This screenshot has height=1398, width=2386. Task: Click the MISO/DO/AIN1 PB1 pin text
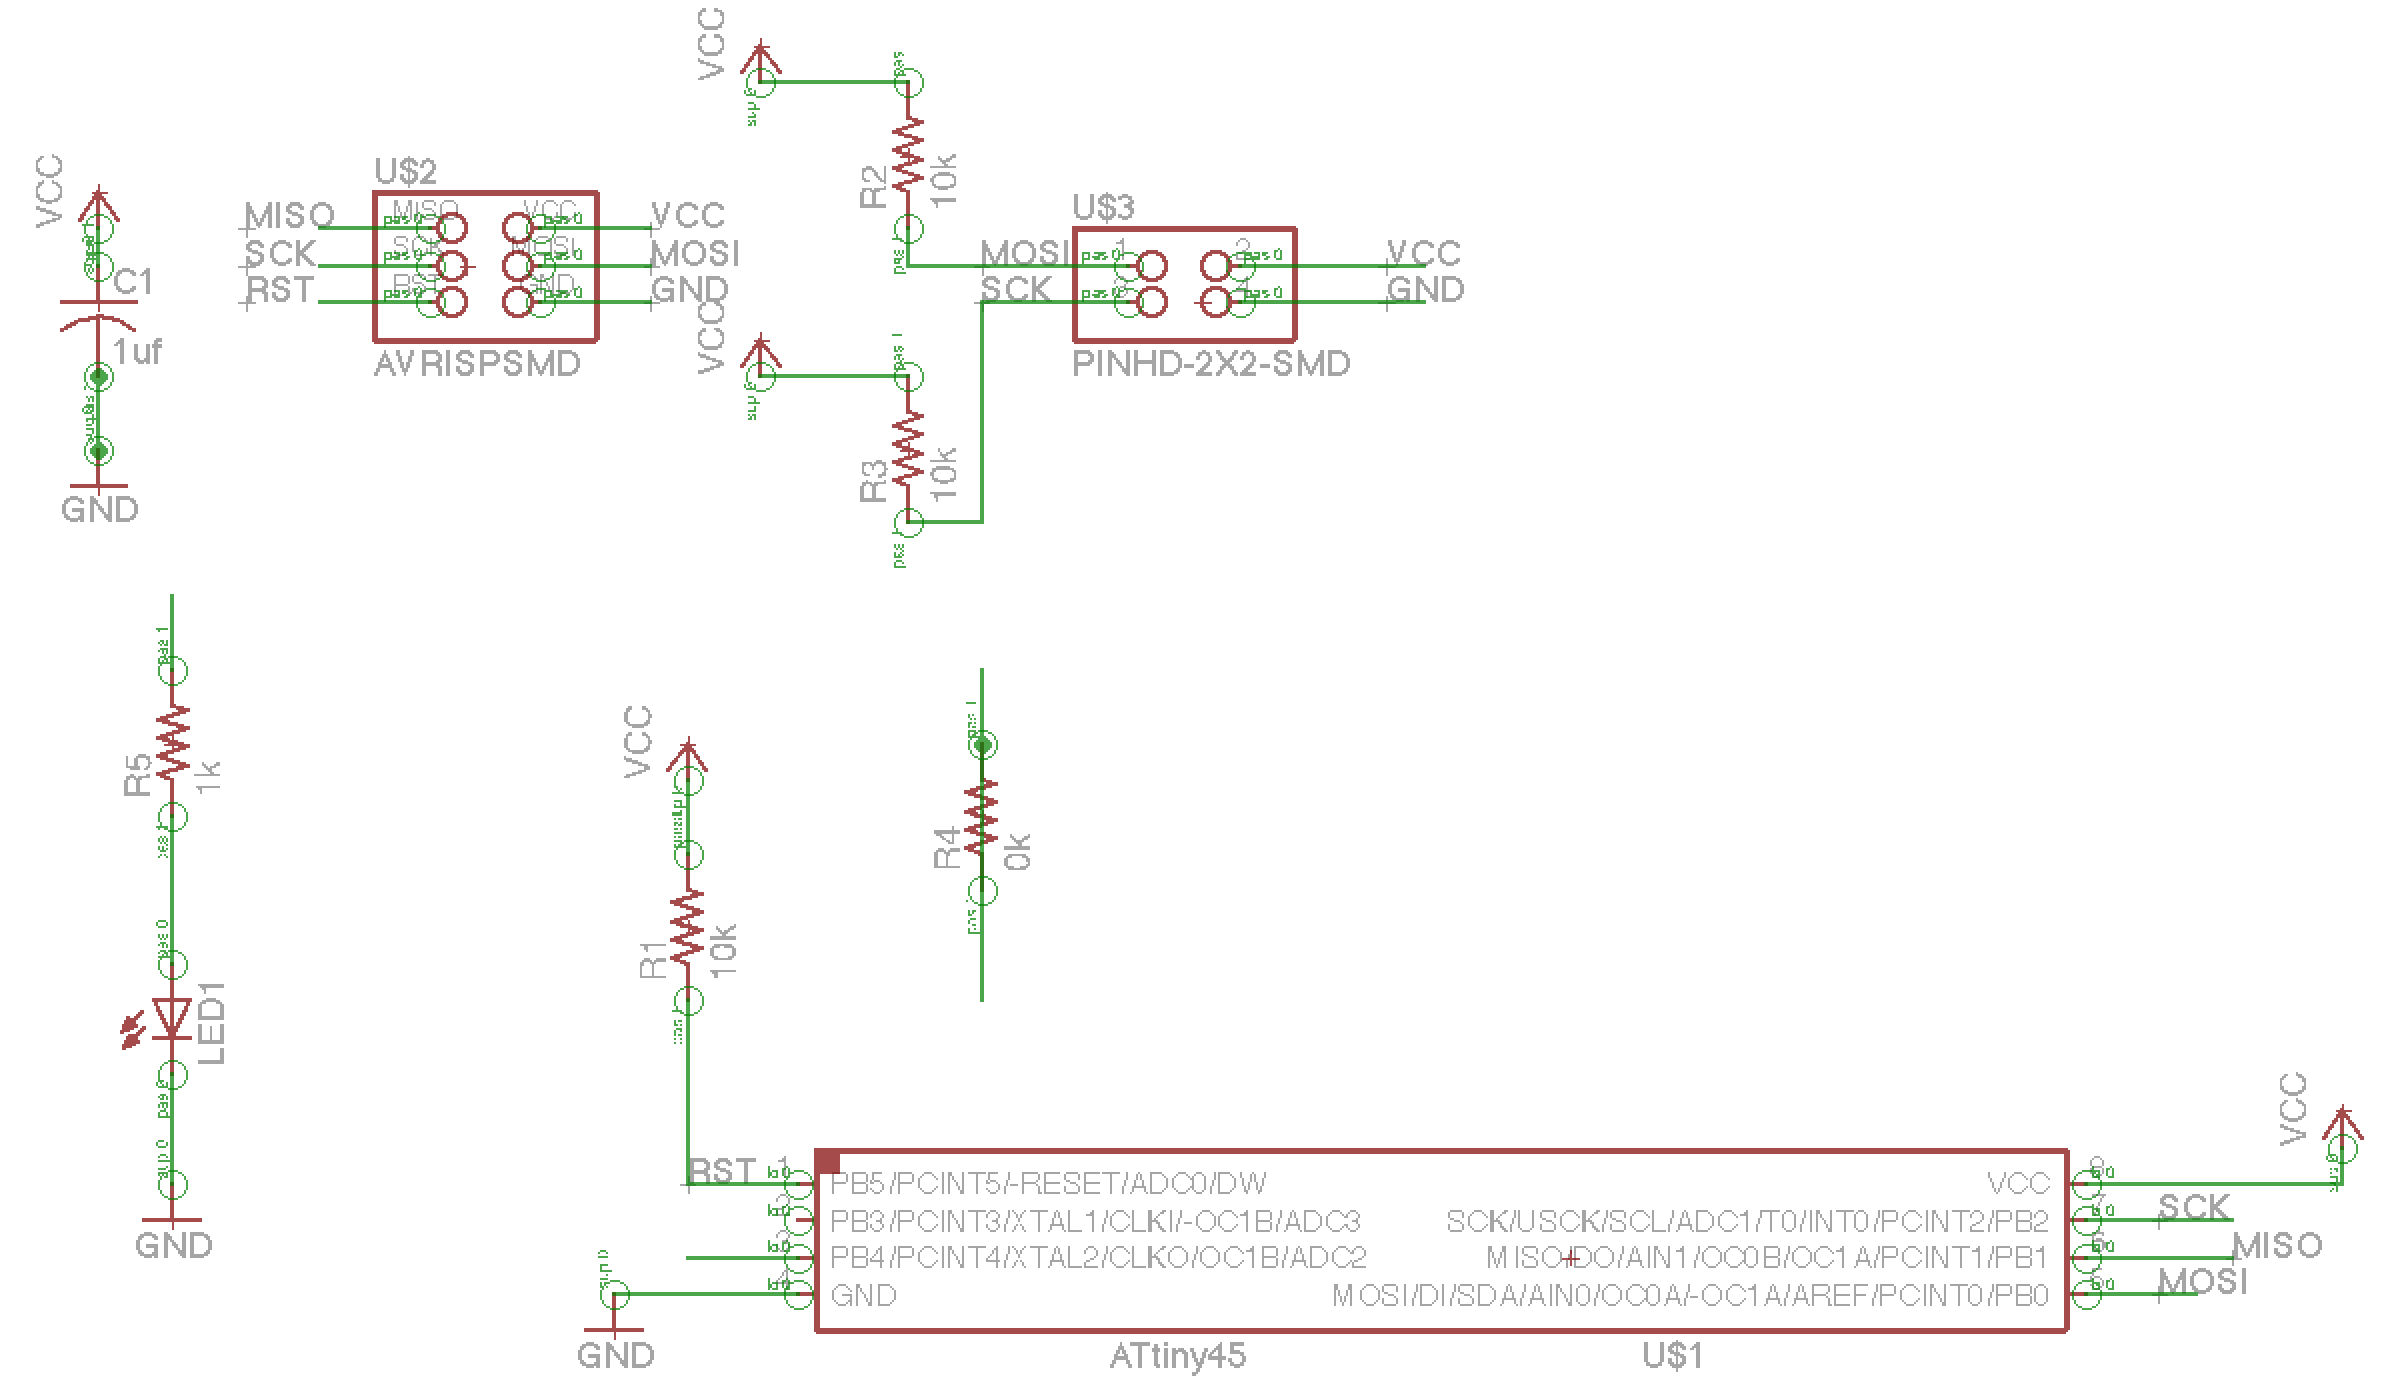pos(1768,1258)
